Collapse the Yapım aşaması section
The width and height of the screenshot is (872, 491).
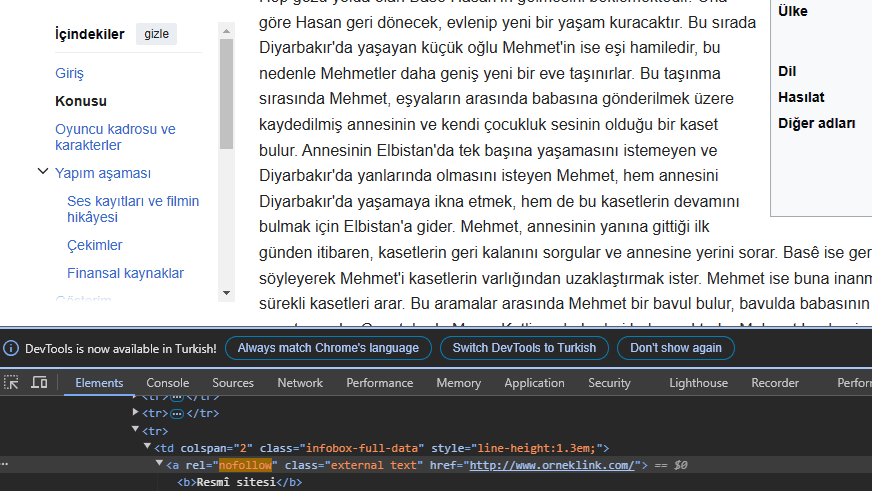(x=43, y=173)
